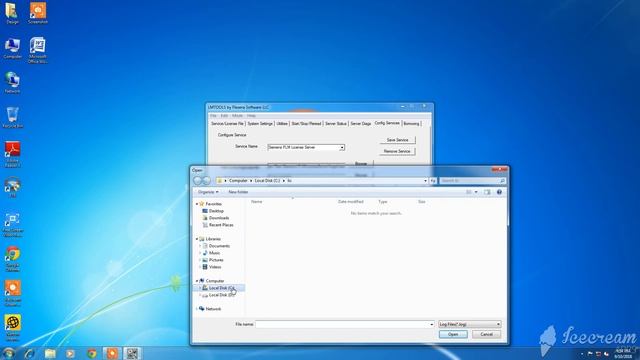Go back in the Open dialog

(x=198, y=180)
